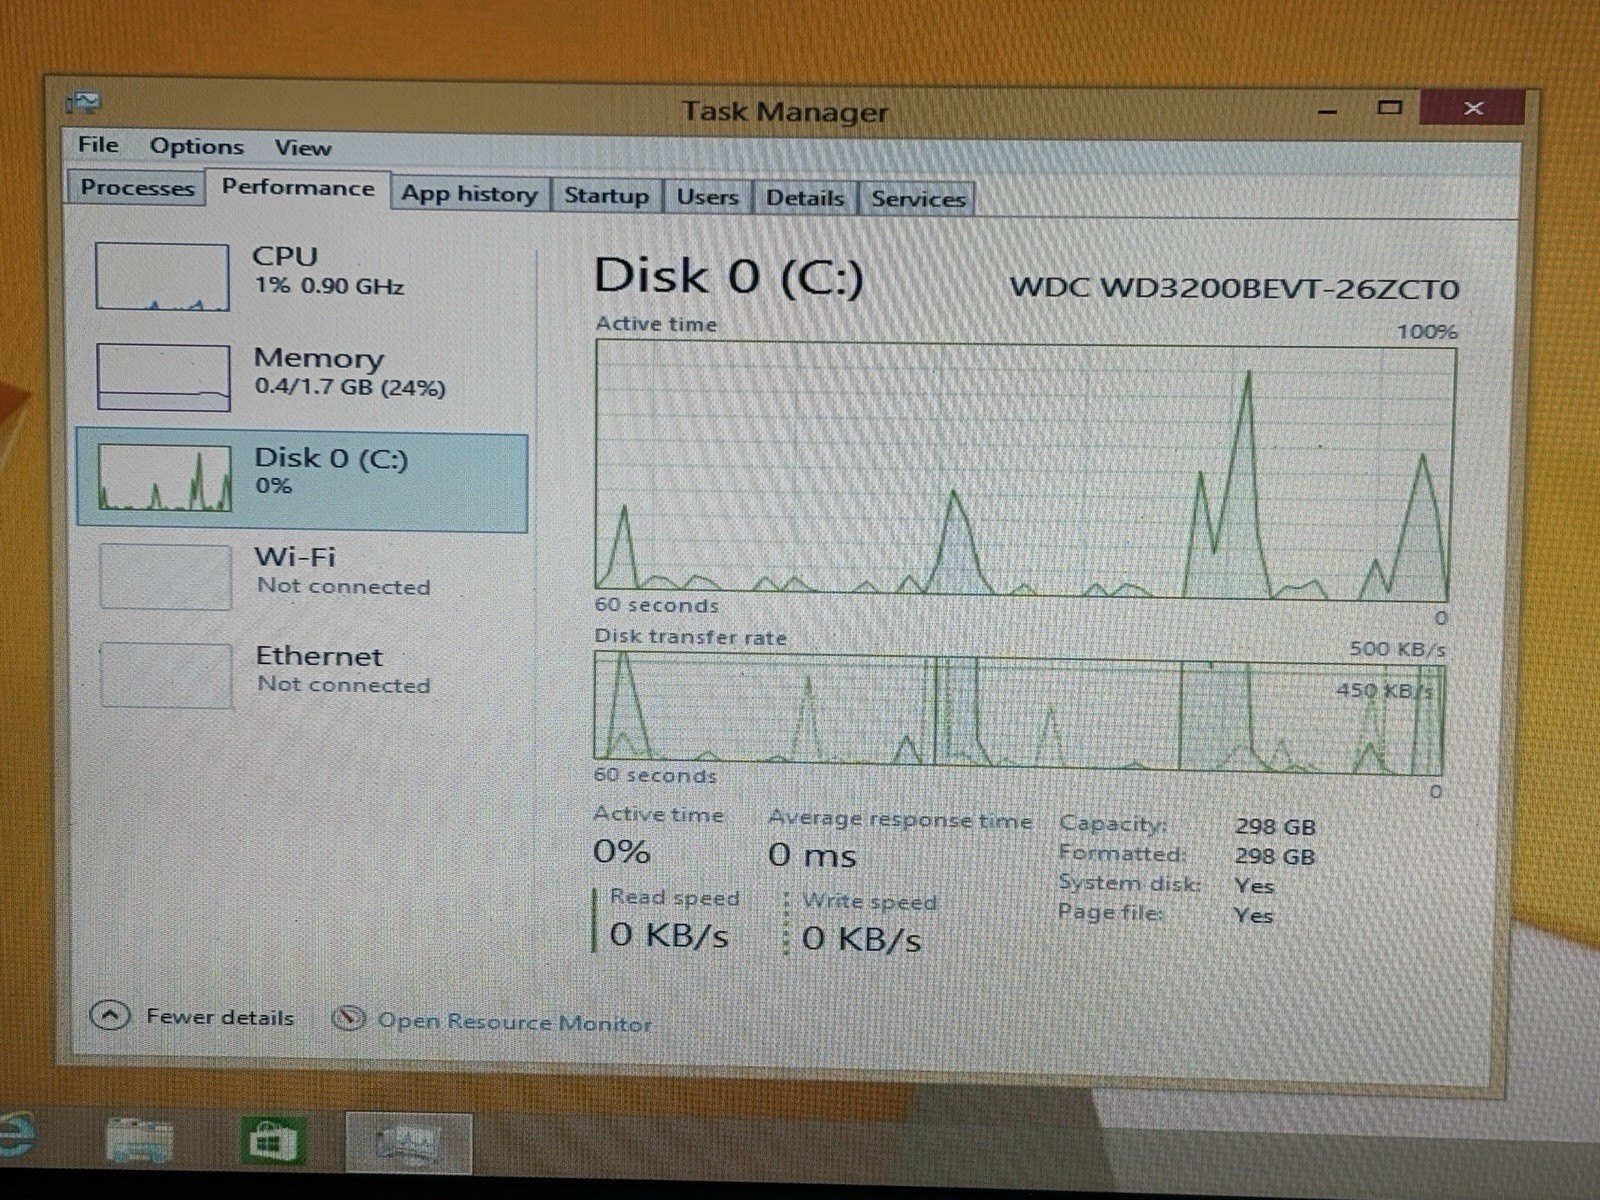
Task: Select the Wi-Fi sidebar item
Action: pos(302,575)
